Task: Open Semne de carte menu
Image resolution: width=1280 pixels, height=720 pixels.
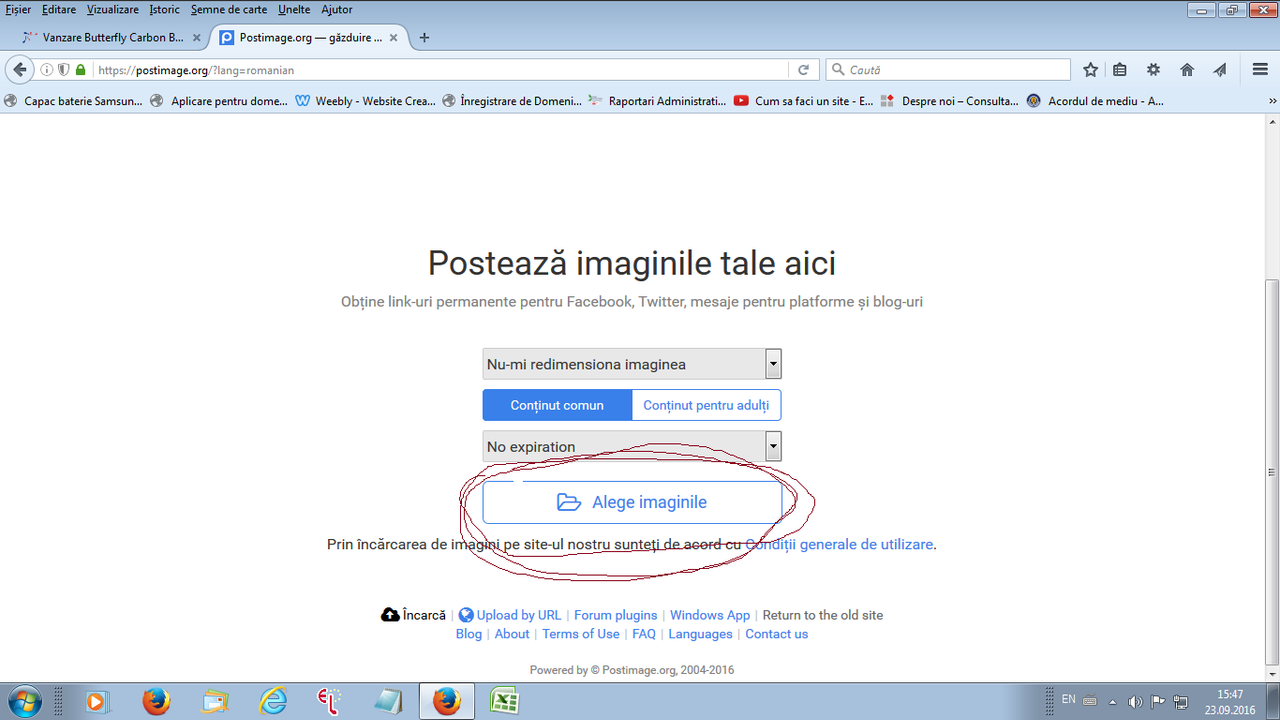Action: pos(229,9)
